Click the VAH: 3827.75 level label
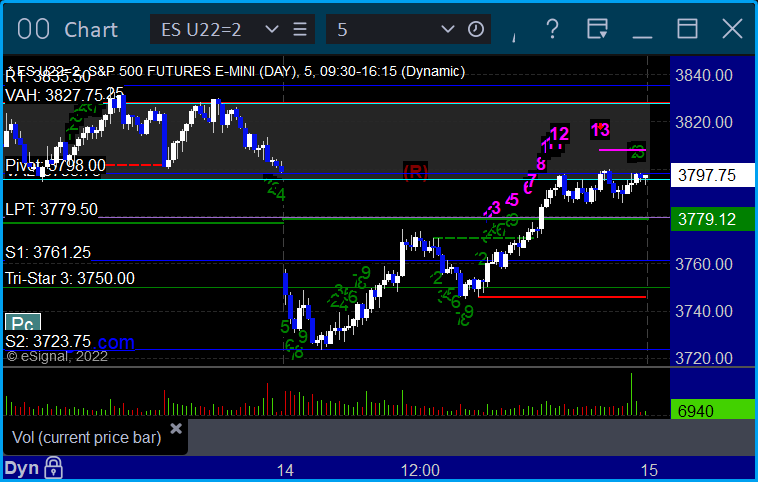This screenshot has height=482, width=758. click(56, 95)
